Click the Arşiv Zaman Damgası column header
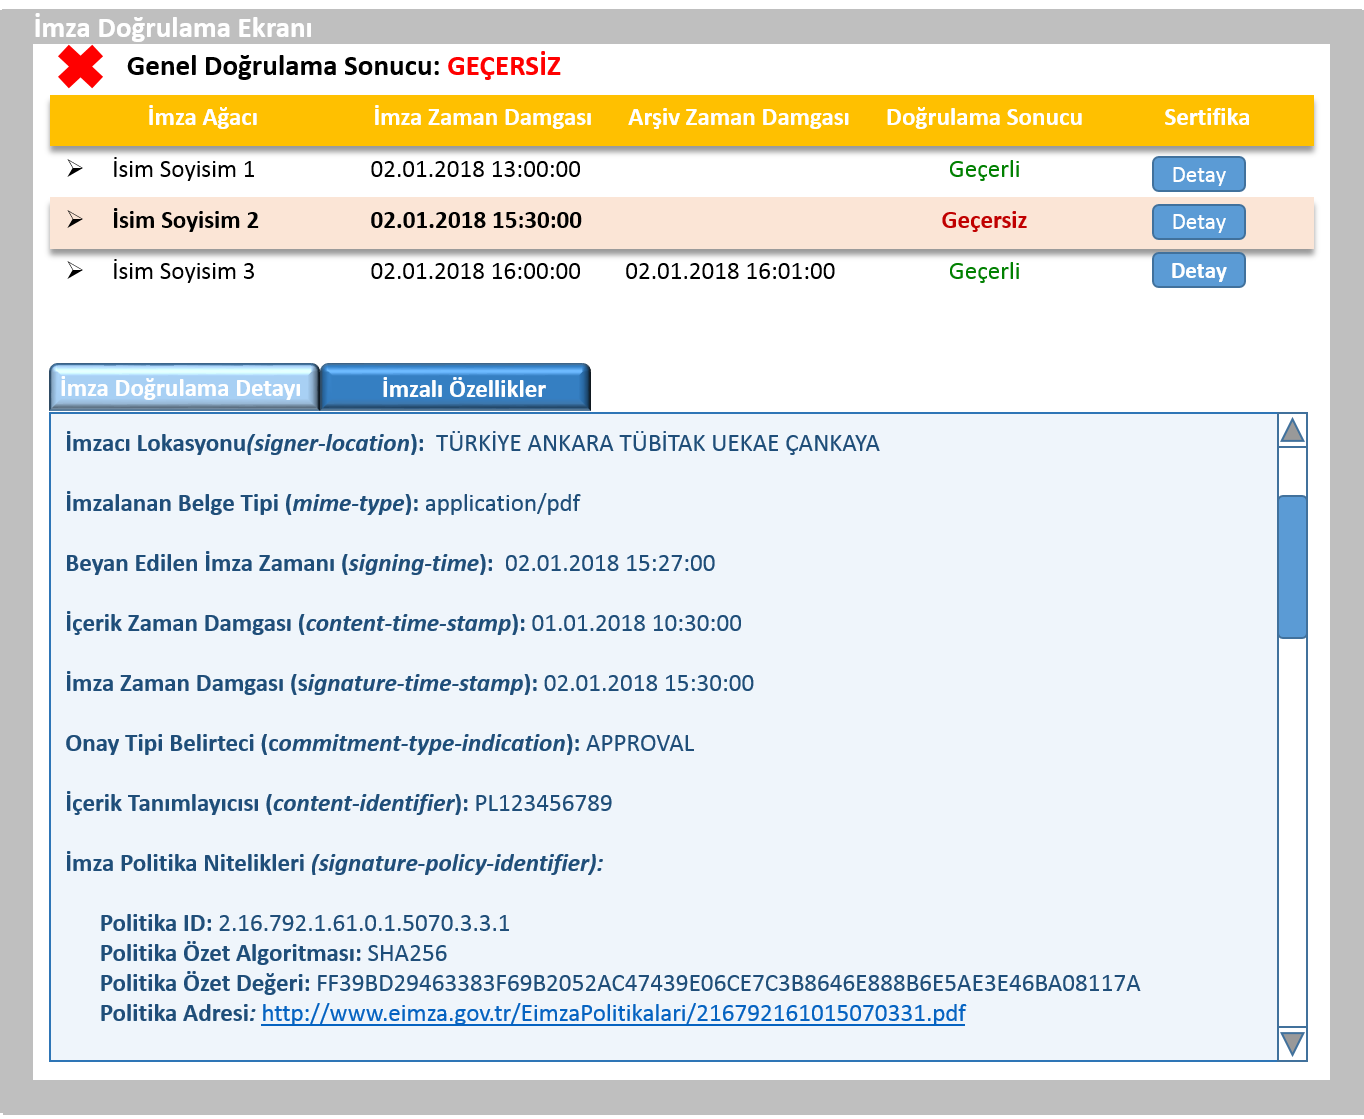 click(x=738, y=118)
